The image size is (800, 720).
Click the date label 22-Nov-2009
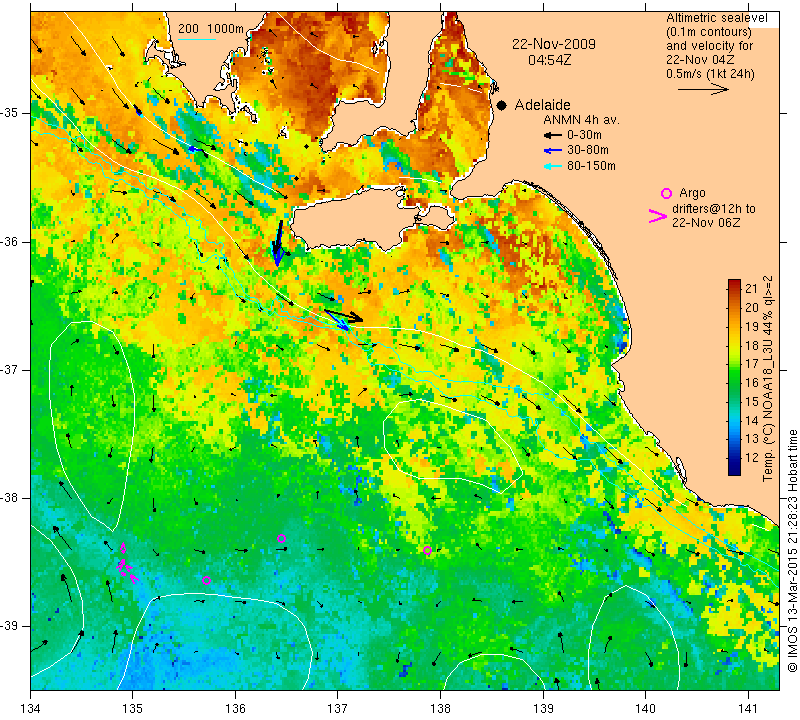coord(554,44)
